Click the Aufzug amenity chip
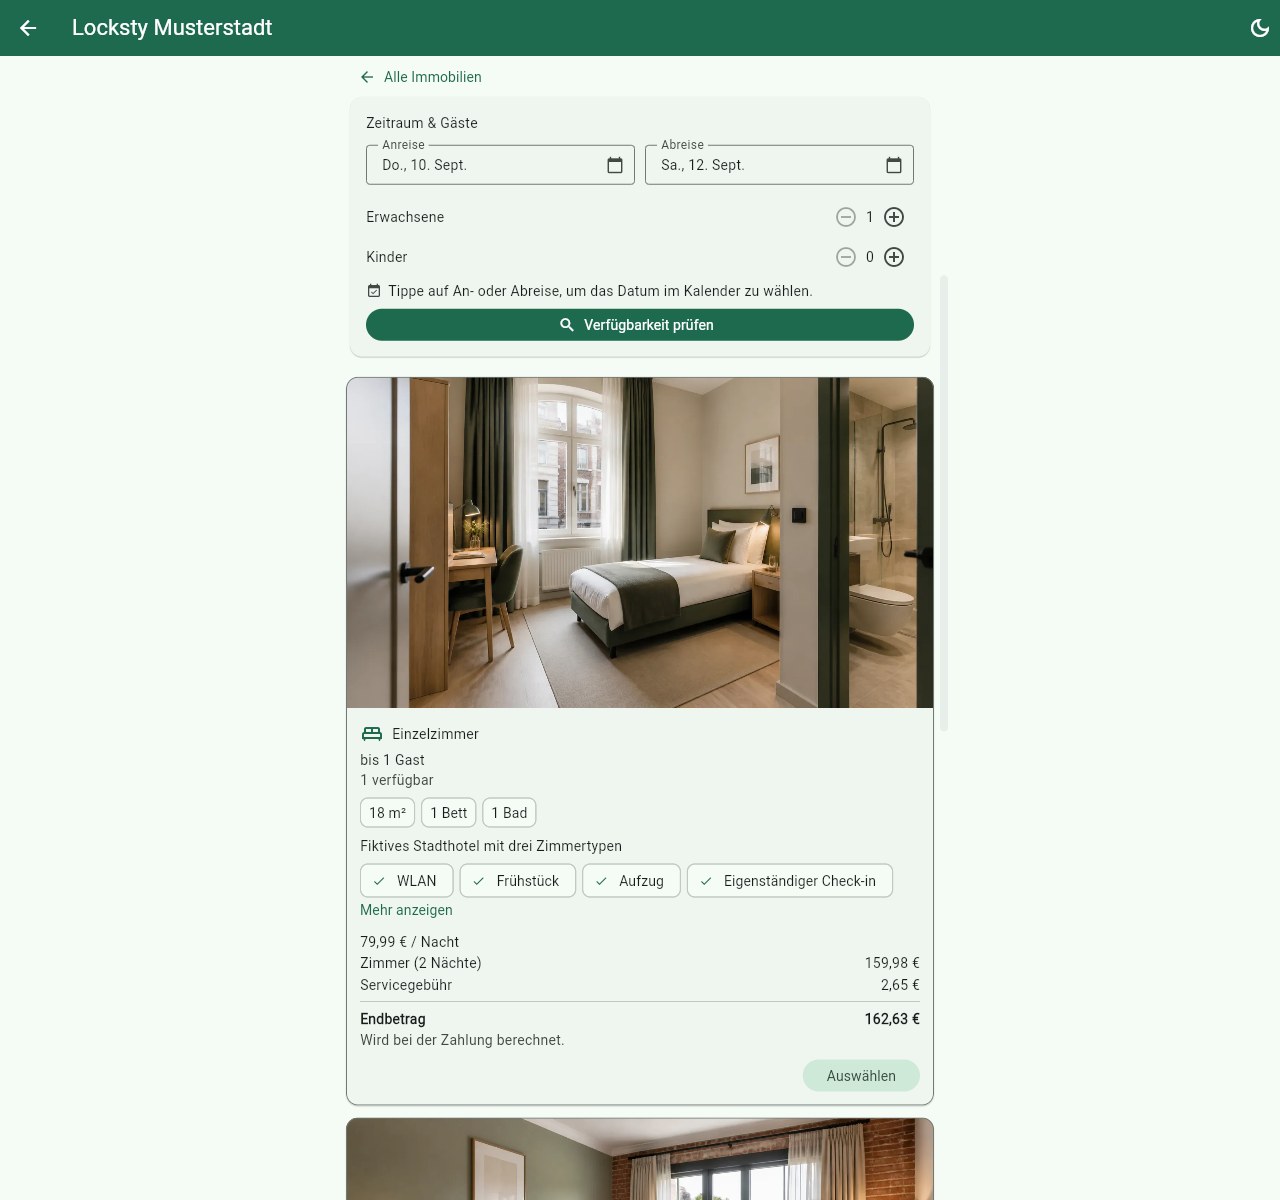The height and width of the screenshot is (1200, 1280). 631,881
